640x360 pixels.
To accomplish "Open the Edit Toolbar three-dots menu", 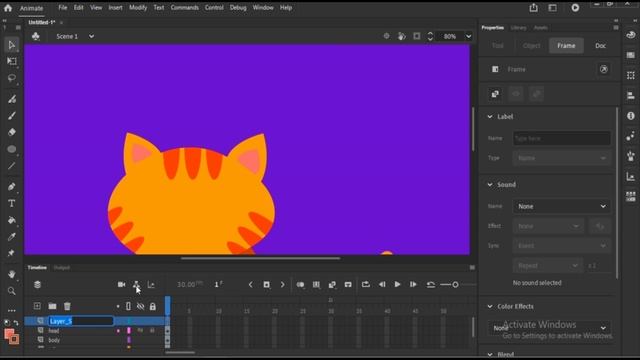I will tap(11, 311).
